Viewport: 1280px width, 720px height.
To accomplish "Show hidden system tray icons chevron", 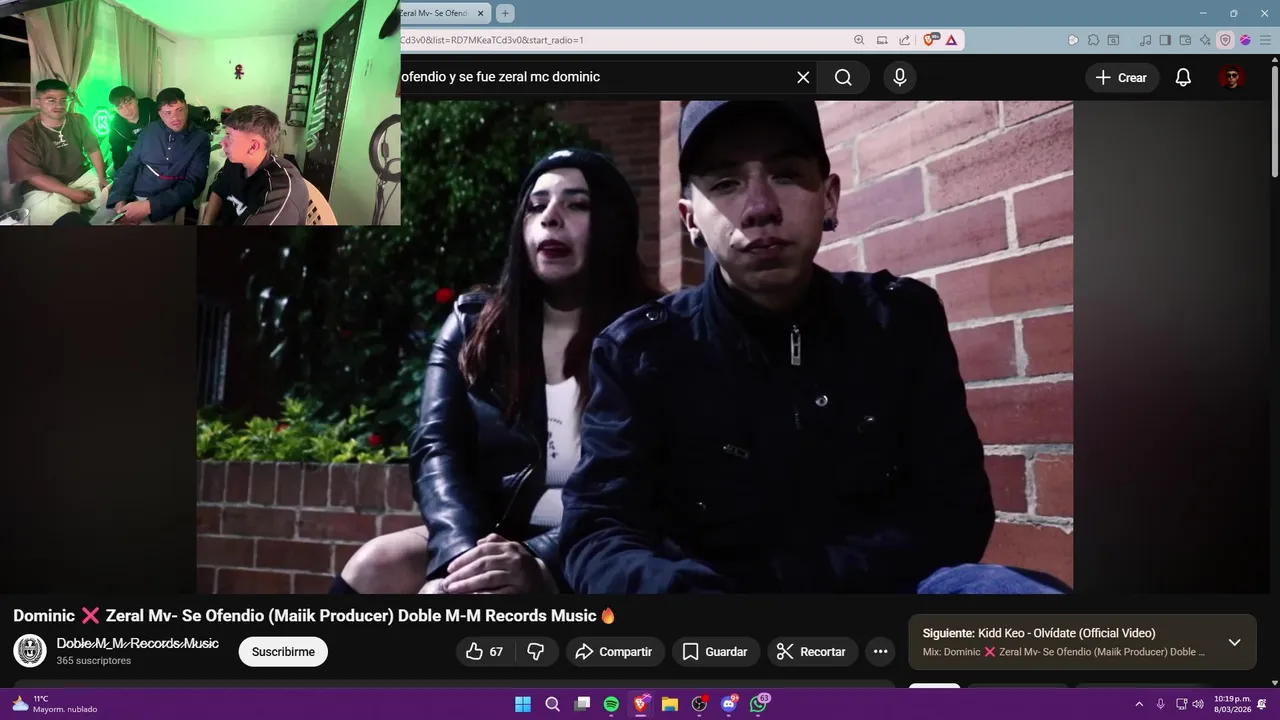I will pos(1138,704).
